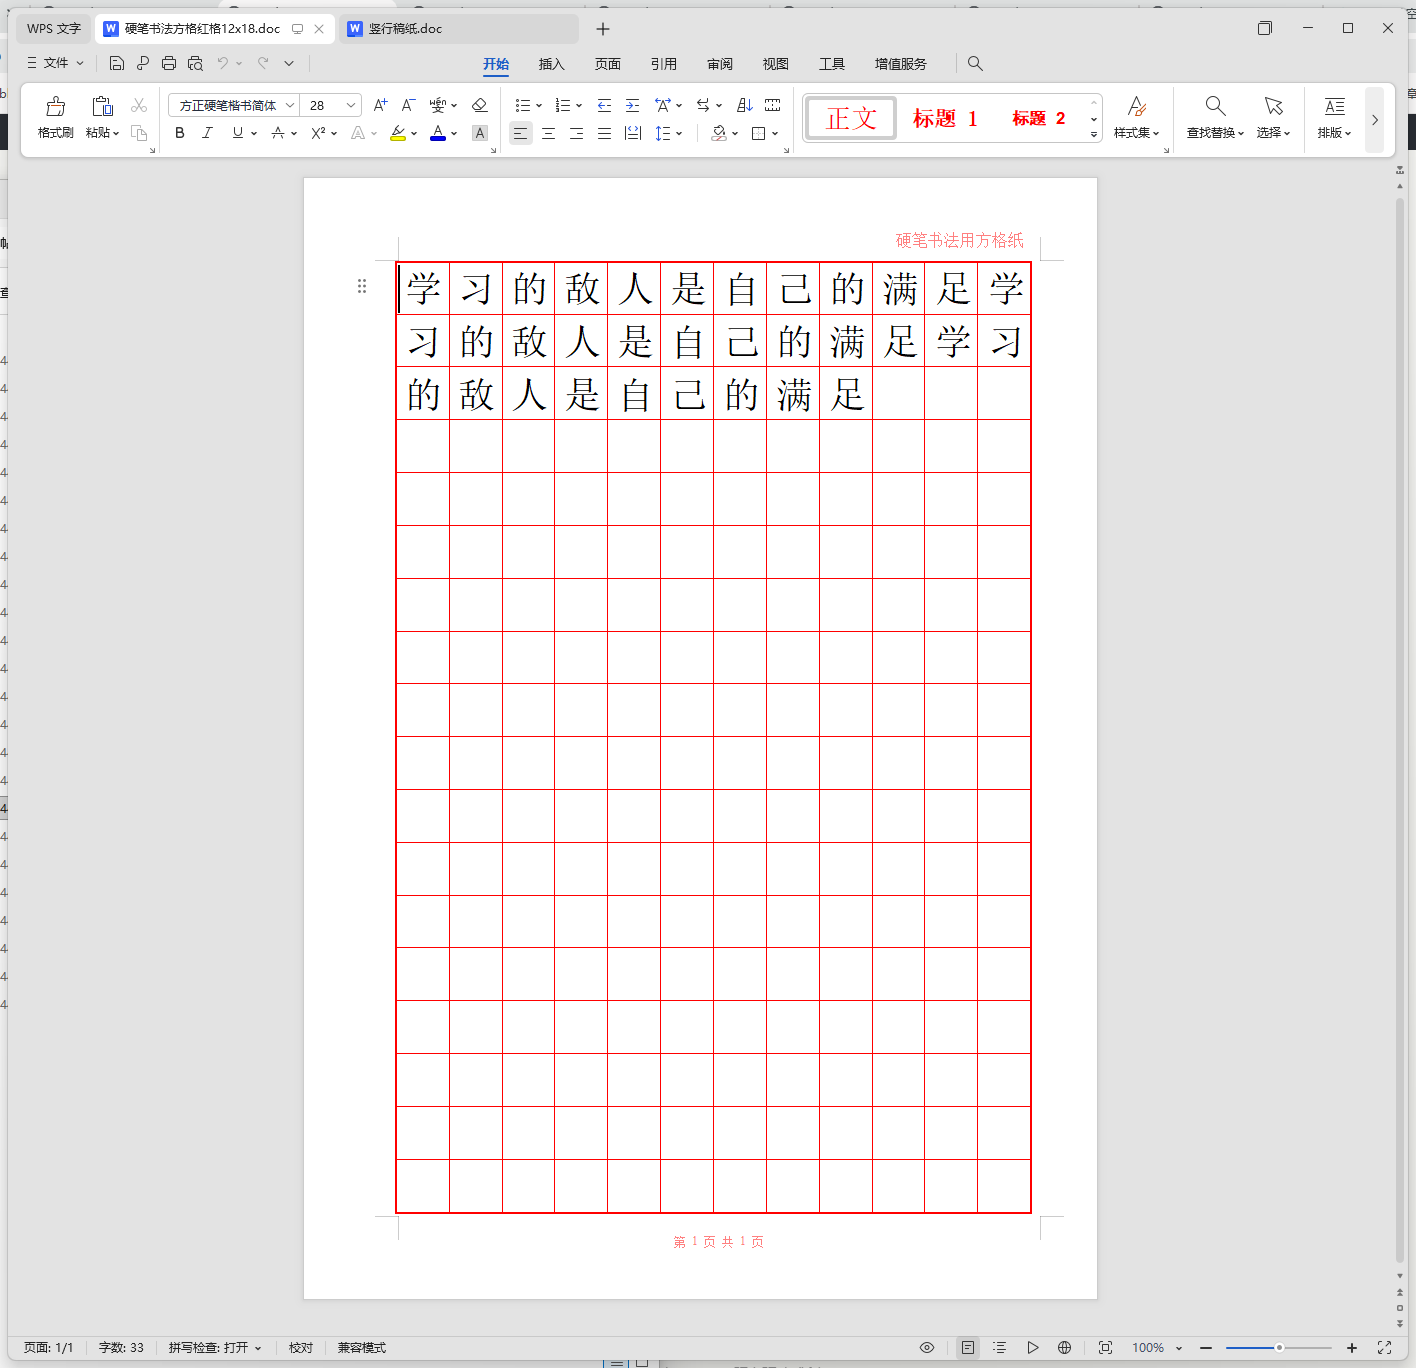
Task: Apply the 标题 1 heading style
Action: pos(945,119)
